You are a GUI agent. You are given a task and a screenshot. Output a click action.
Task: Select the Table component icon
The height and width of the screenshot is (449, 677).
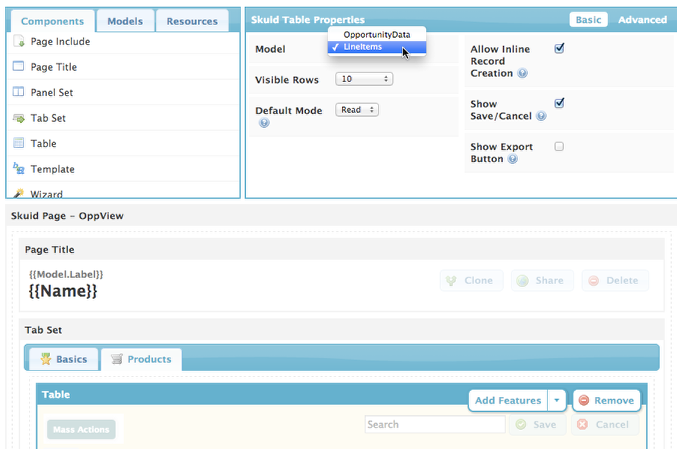click(x=19, y=143)
